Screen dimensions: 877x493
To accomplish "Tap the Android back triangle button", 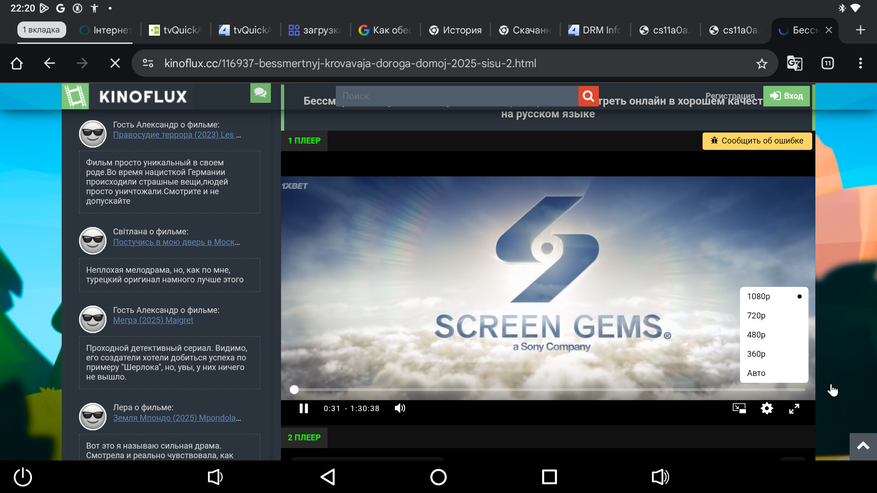I will 328,477.
